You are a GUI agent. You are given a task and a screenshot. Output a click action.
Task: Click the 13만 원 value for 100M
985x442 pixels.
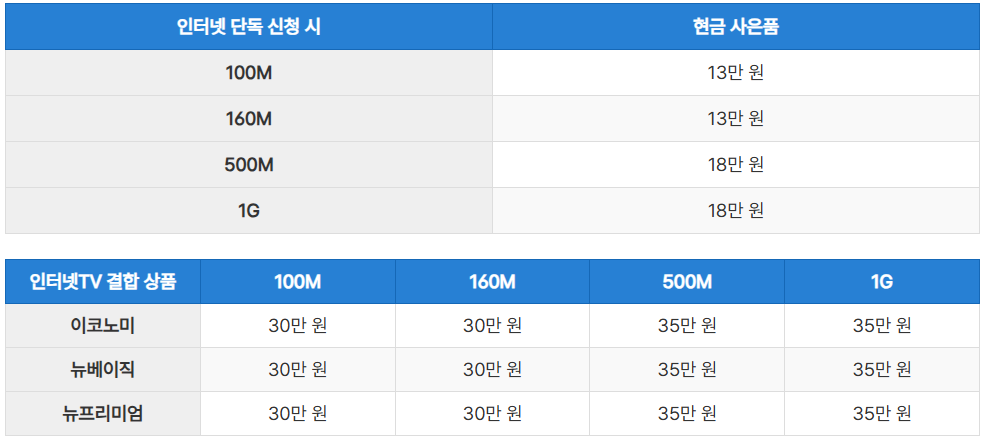pos(736,73)
